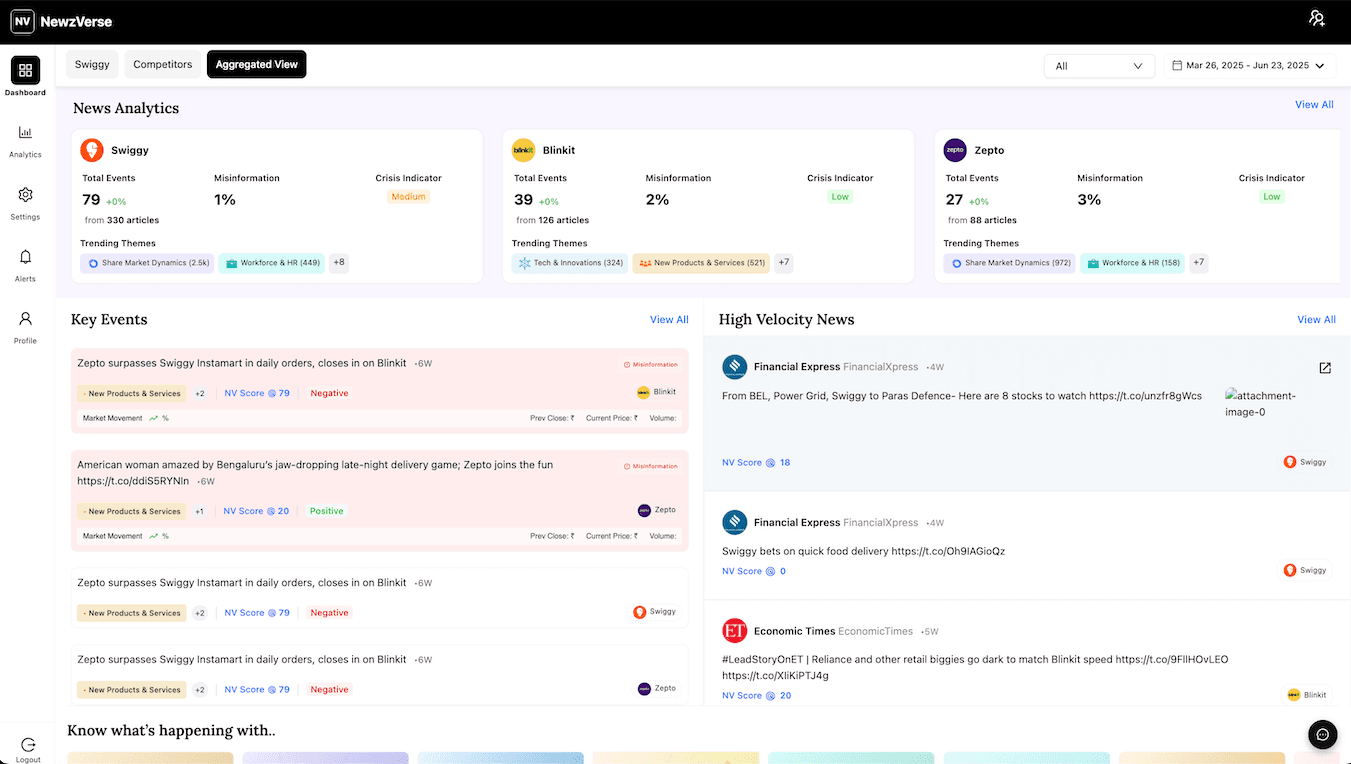Click 'from 88 articles' on Zepto card
This screenshot has height=764, width=1351.
(982, 220)
